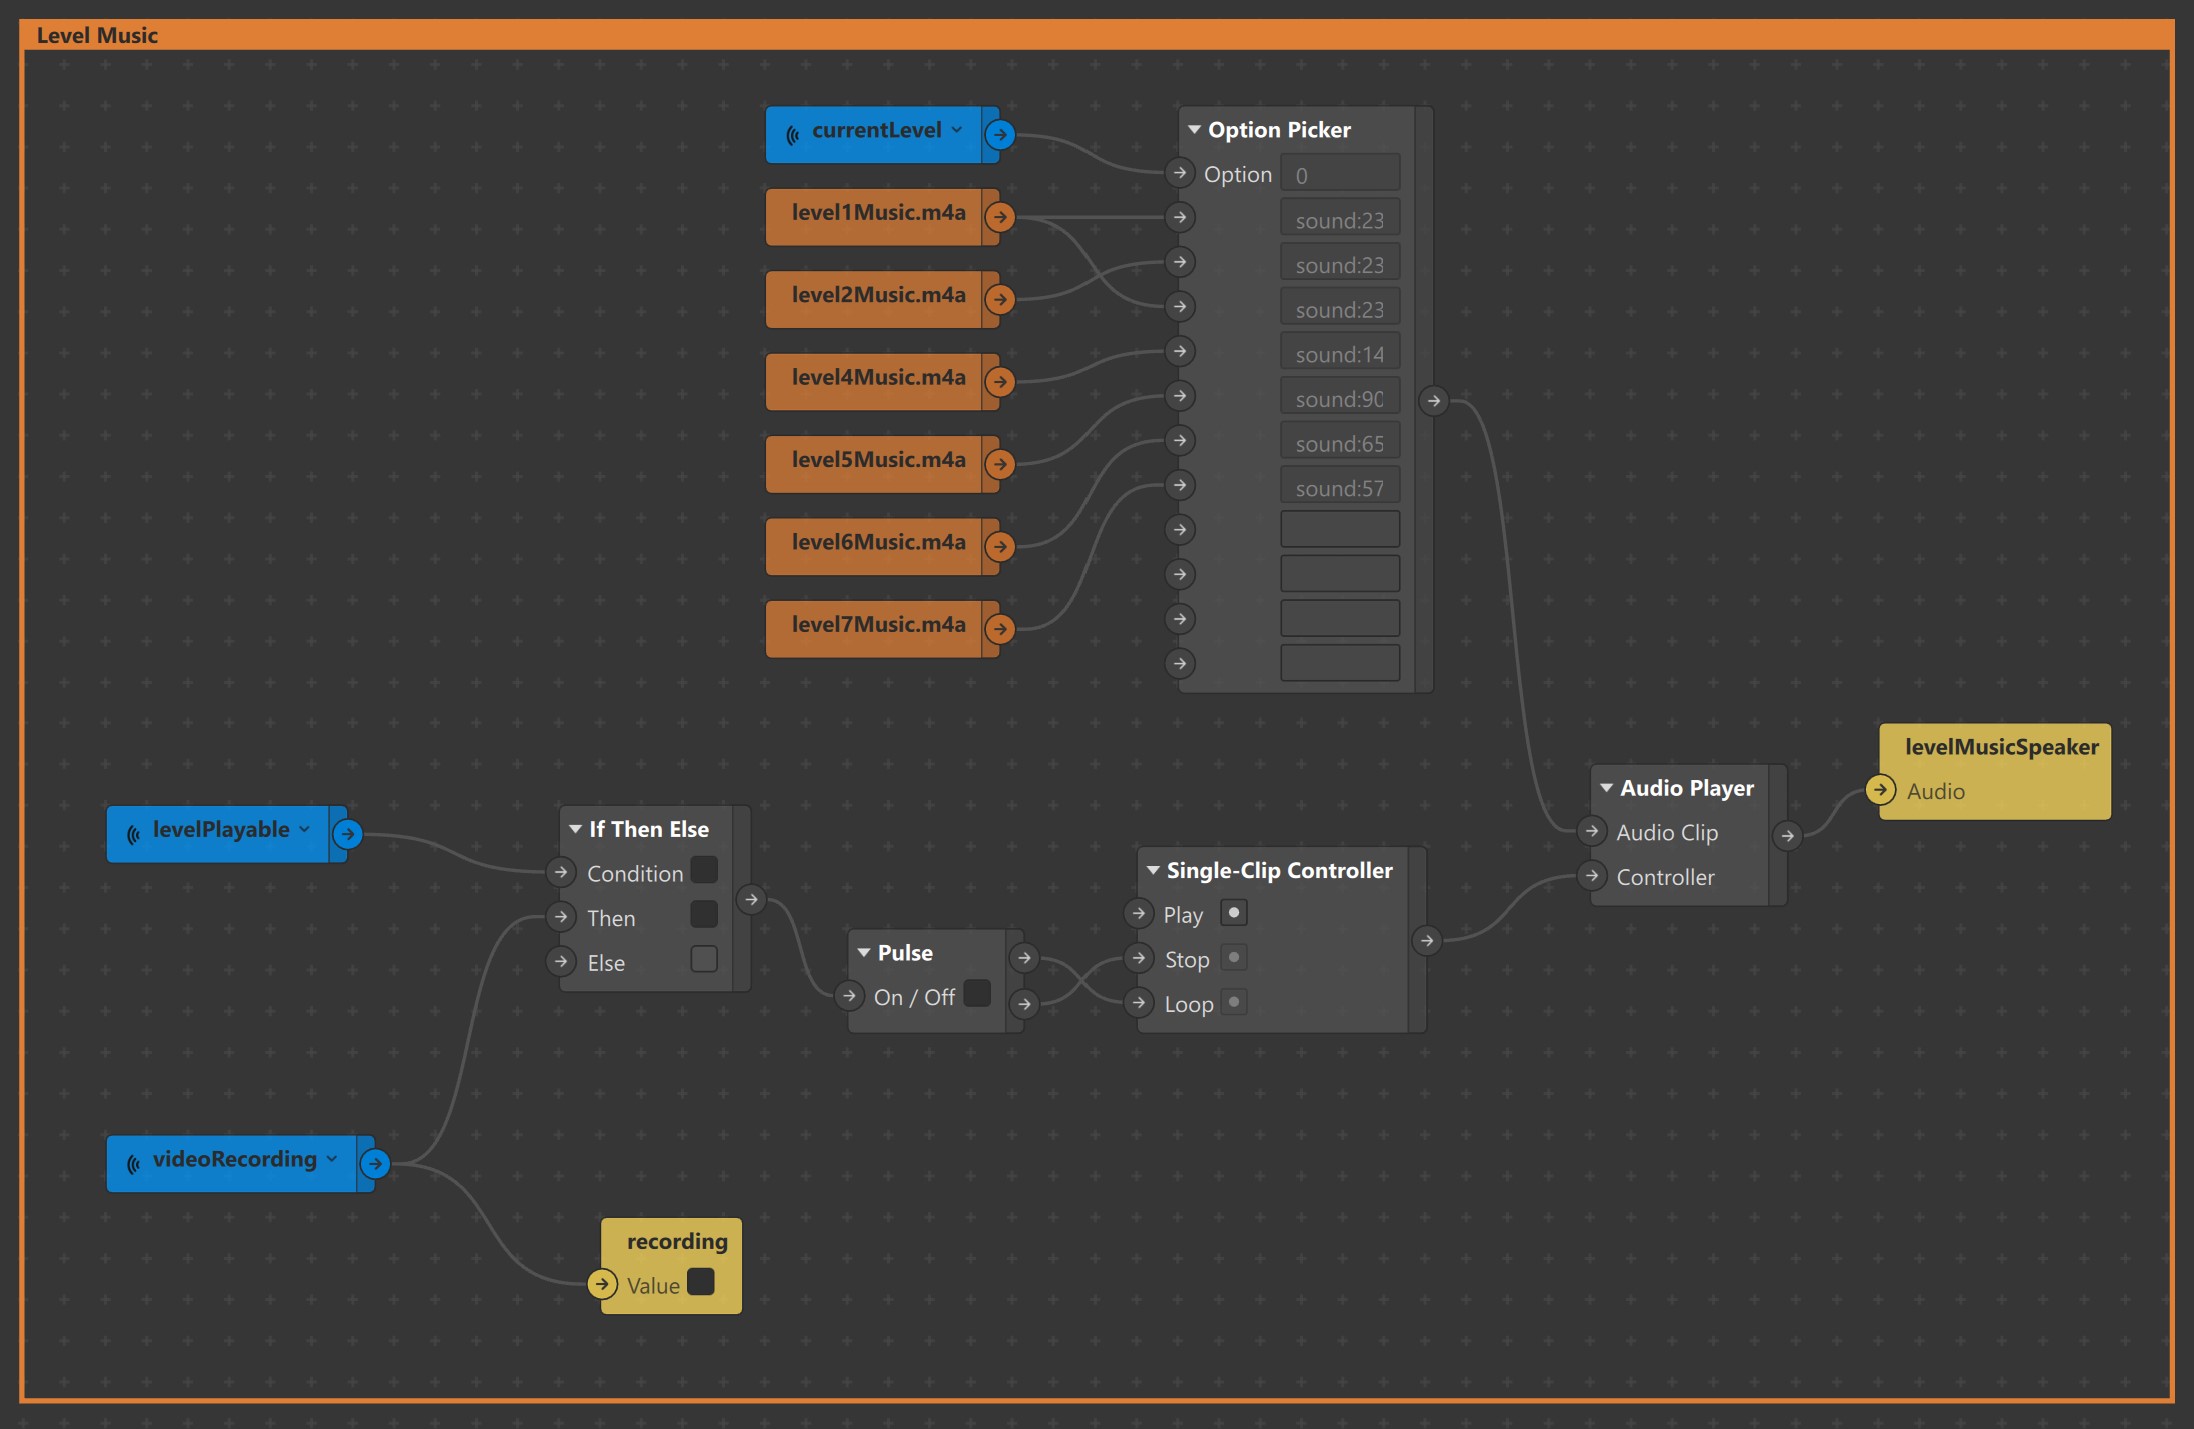Click levelMusicSpeaker Audio input port

point(1881,790)
